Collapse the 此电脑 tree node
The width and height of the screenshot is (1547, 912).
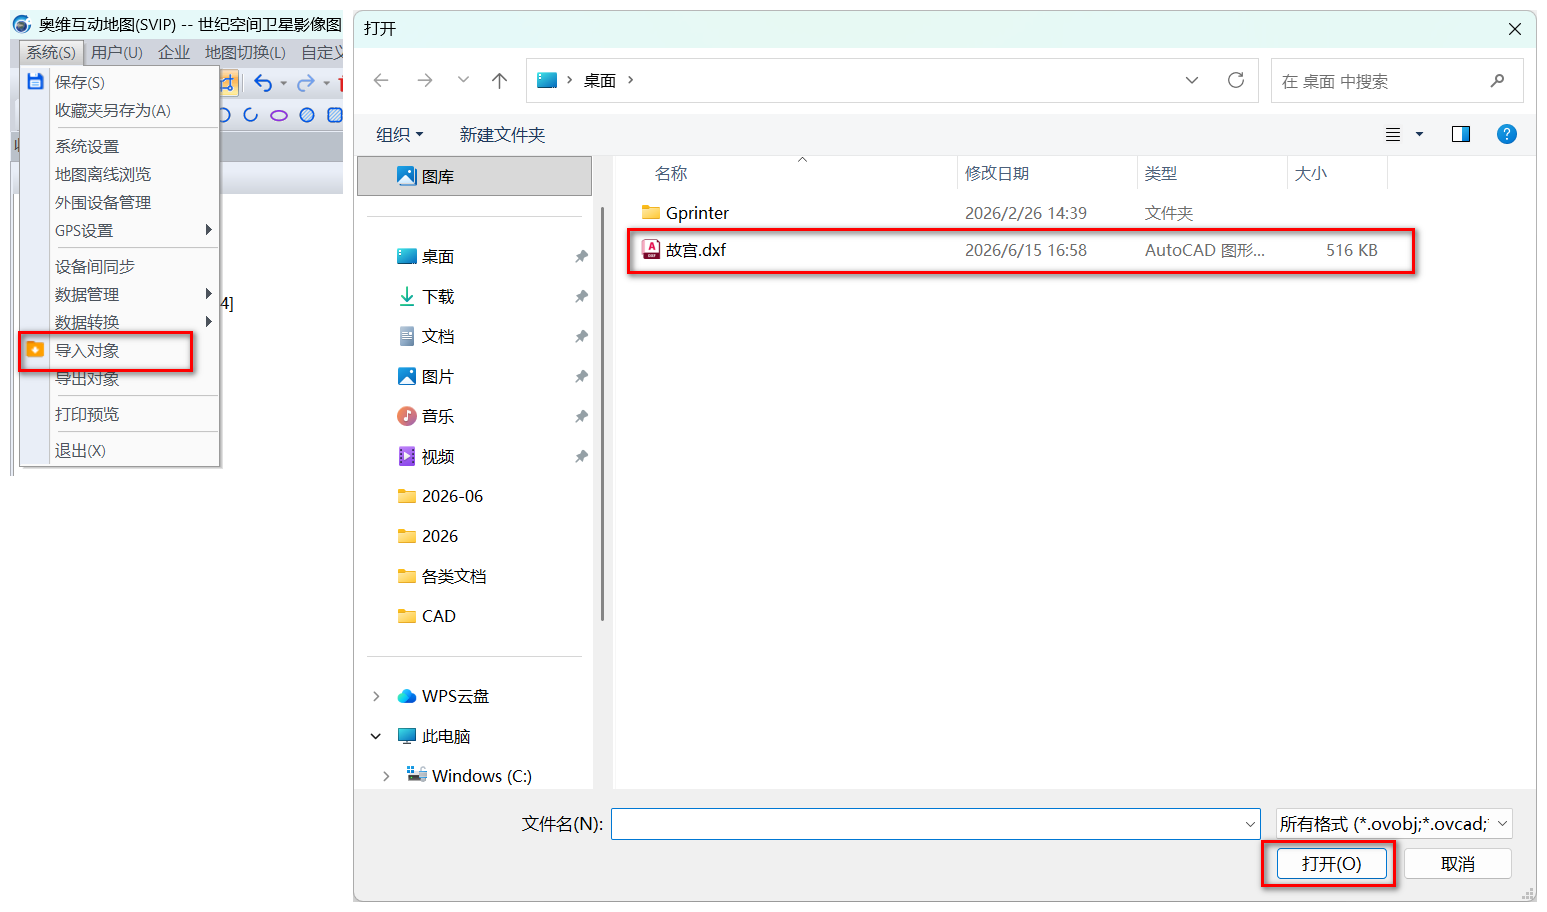point(376,737)
